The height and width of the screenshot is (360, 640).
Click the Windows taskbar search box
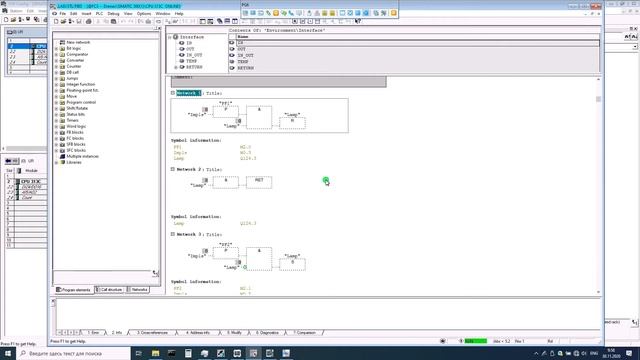tap(73, 353)
